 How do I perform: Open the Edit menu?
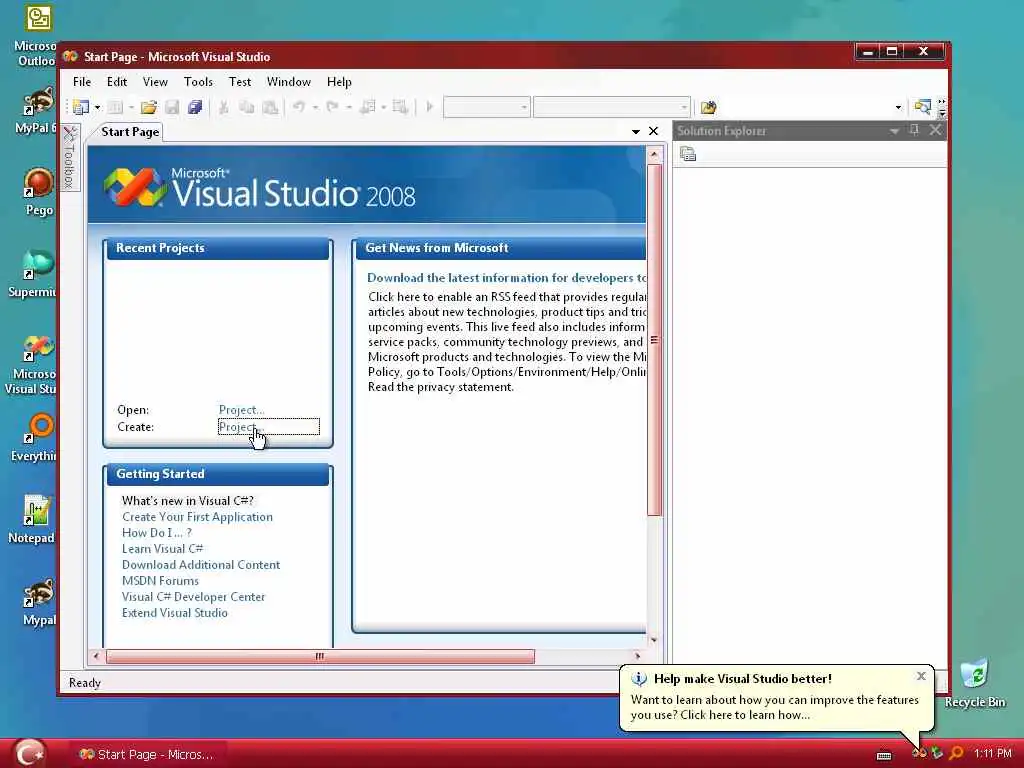pos(117,82)
